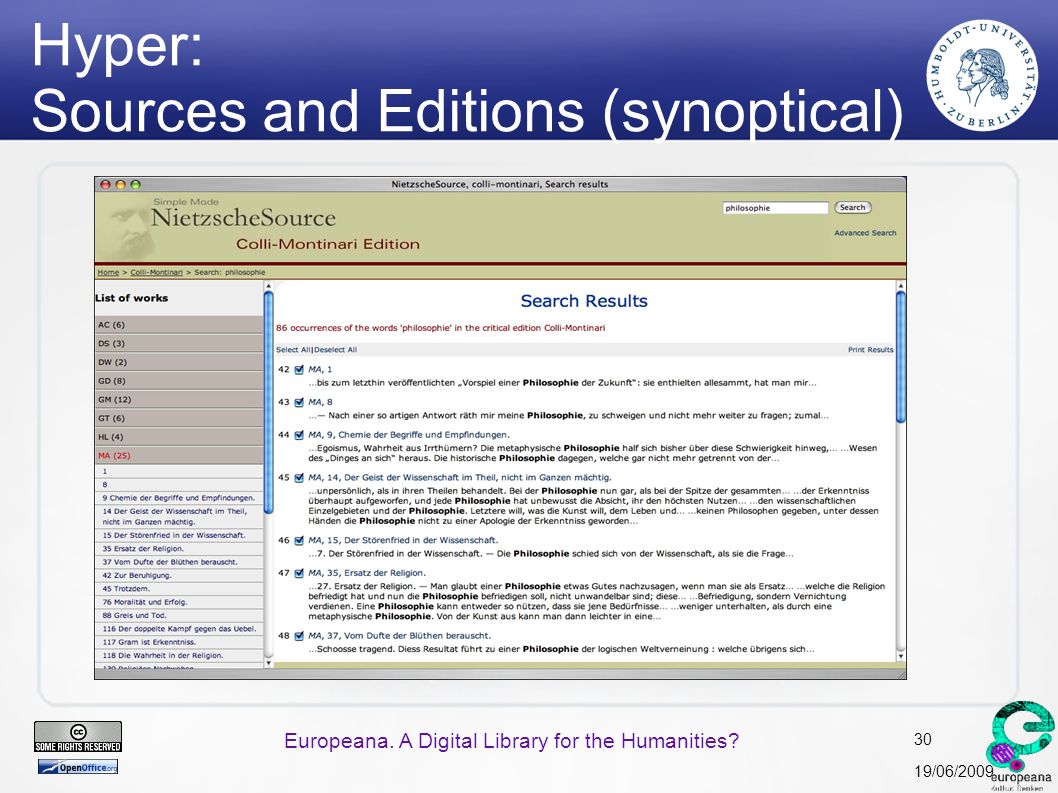1058x793 pixels.
Task: Click the list of works scrollbar thumb
Action: pos(269,401)
